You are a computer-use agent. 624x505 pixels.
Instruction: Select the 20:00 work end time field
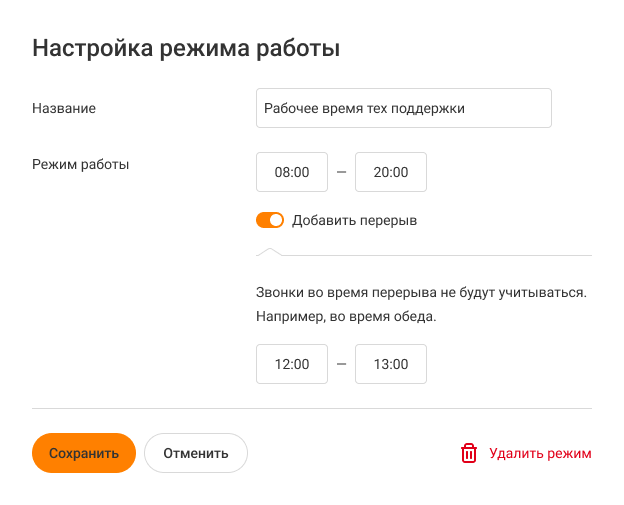pos(391,172)
